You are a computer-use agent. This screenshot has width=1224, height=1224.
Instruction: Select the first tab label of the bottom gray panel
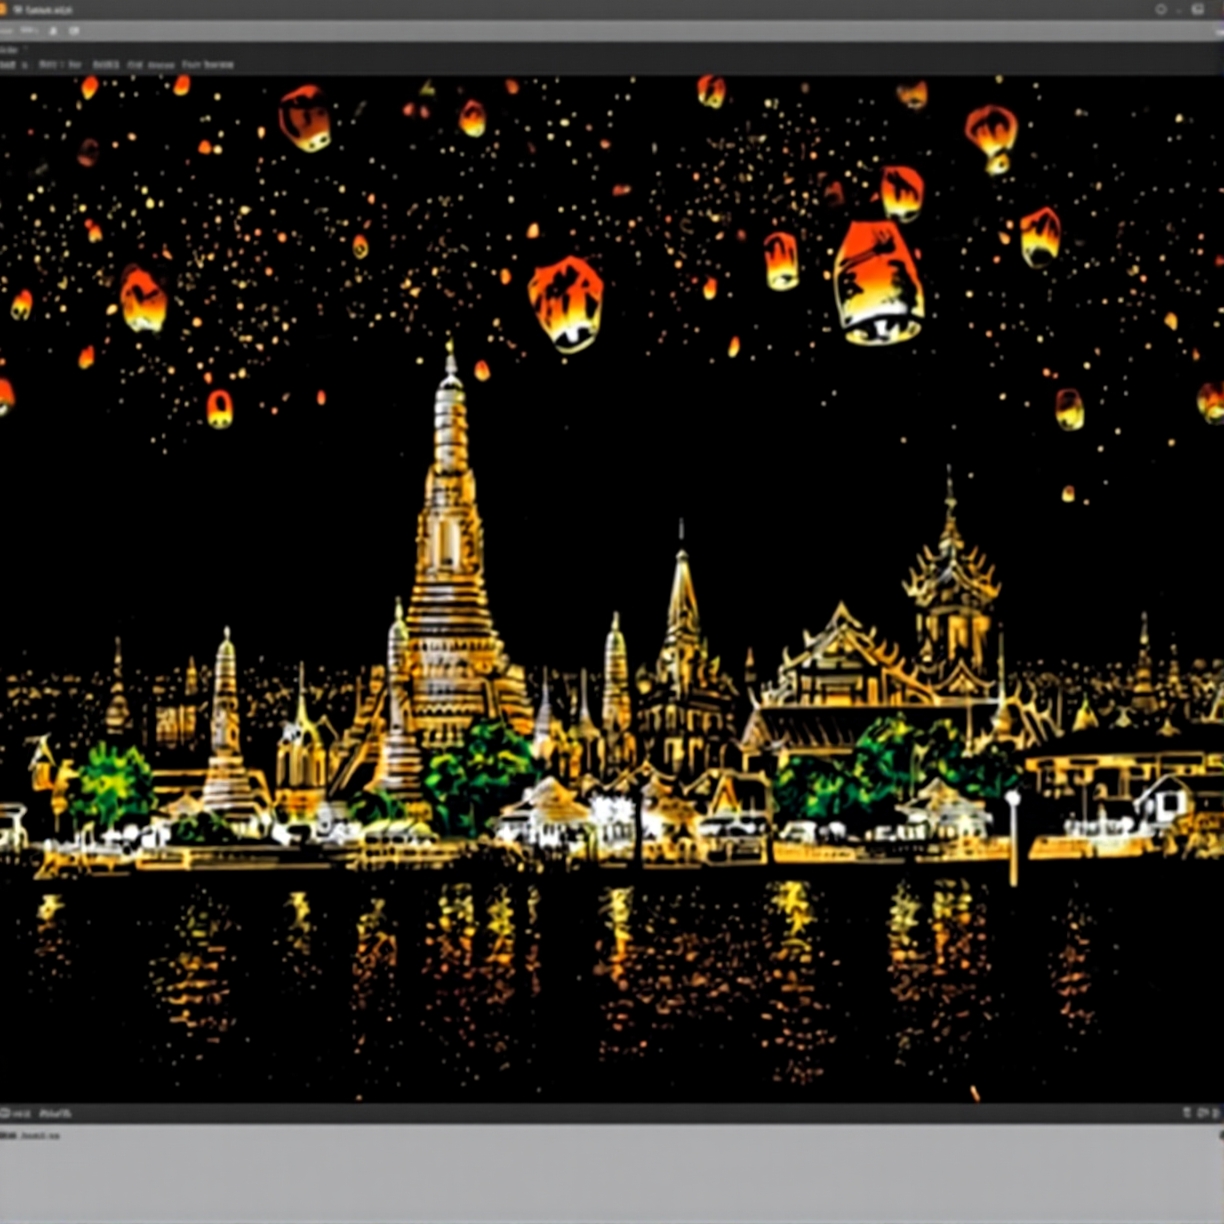click(x=8, y=1136)
